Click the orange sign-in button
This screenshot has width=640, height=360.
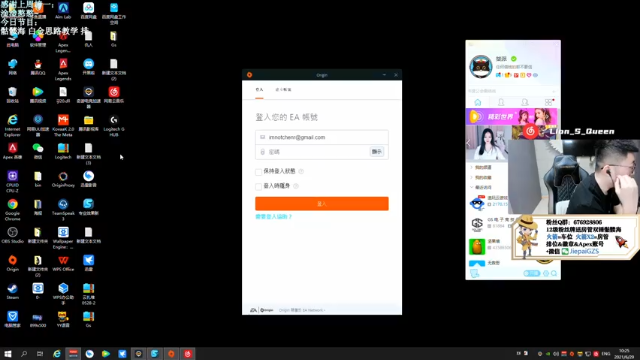coord(322,204)
